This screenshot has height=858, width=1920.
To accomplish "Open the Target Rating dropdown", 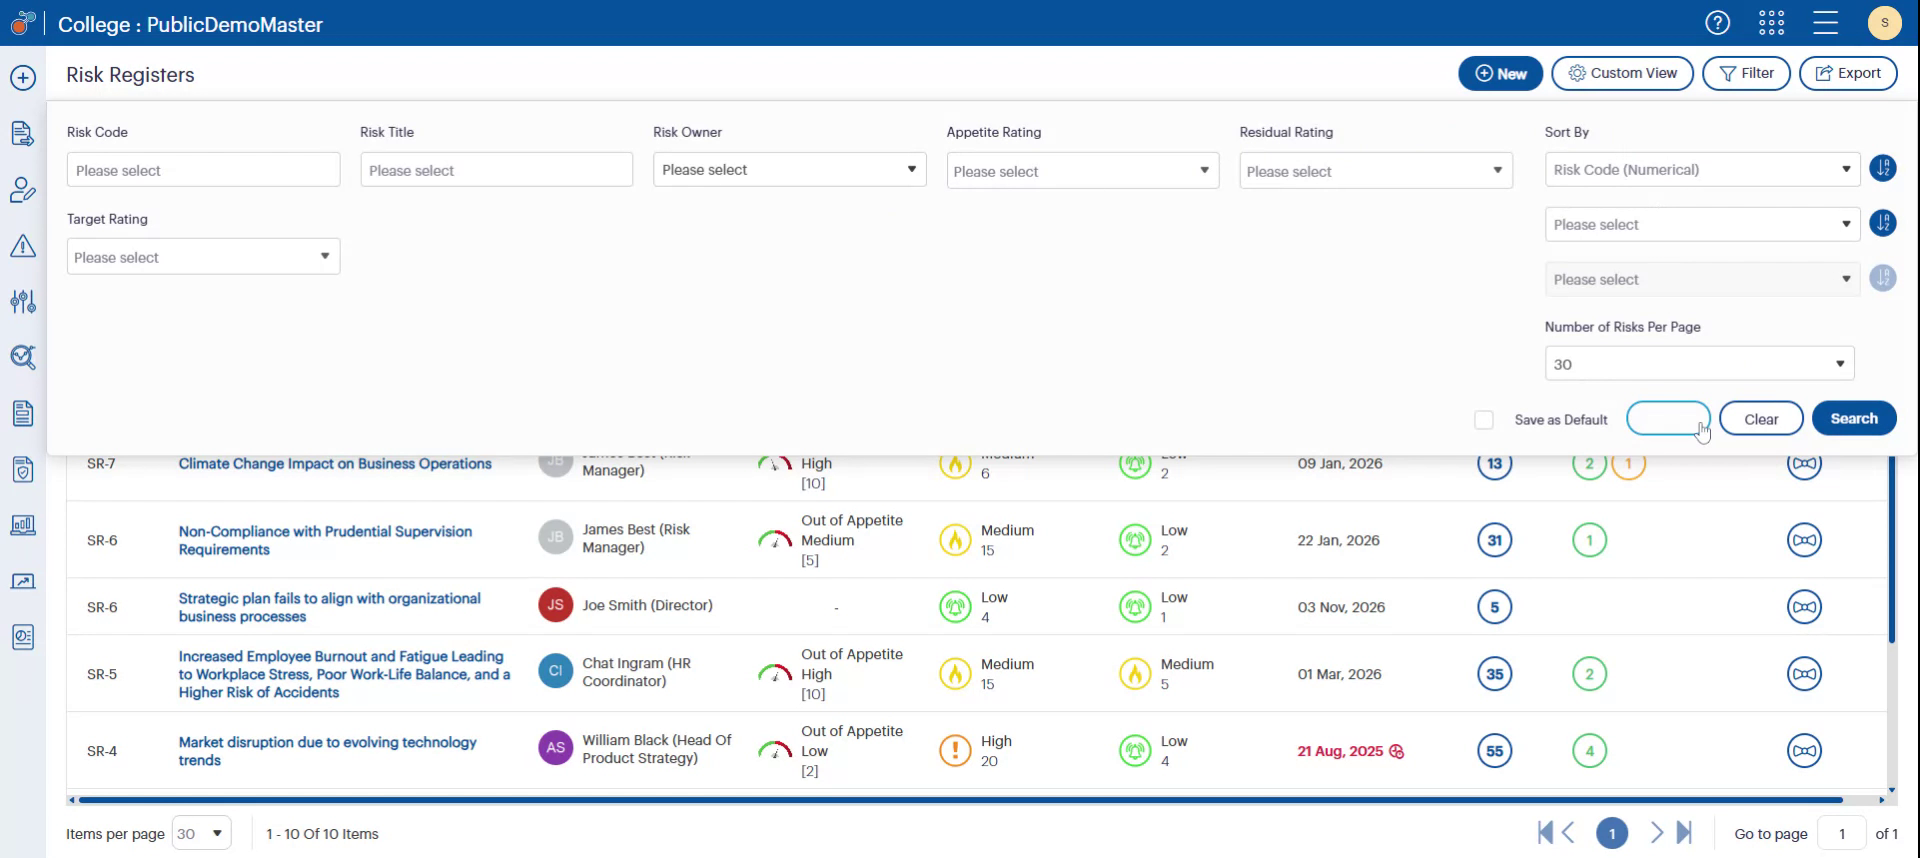I will point(203,257).
